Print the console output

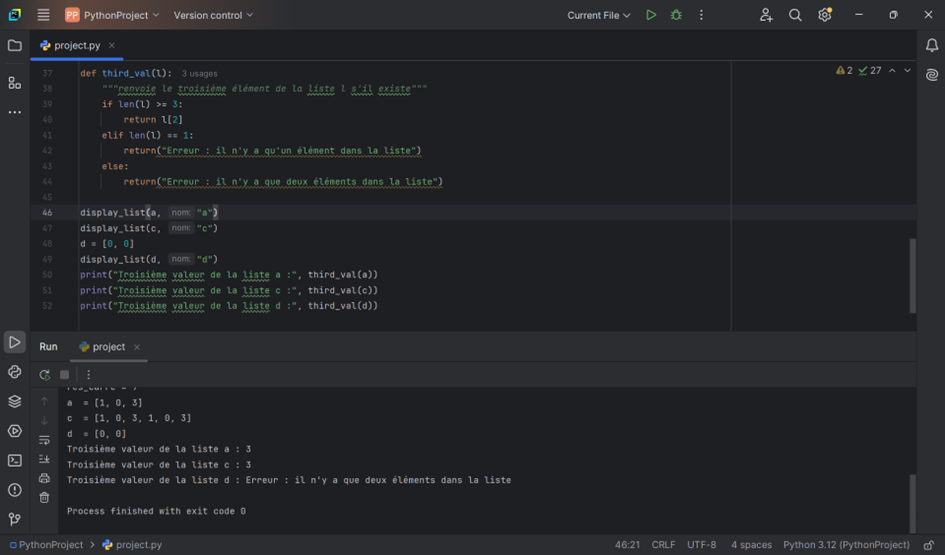[44, 478]
